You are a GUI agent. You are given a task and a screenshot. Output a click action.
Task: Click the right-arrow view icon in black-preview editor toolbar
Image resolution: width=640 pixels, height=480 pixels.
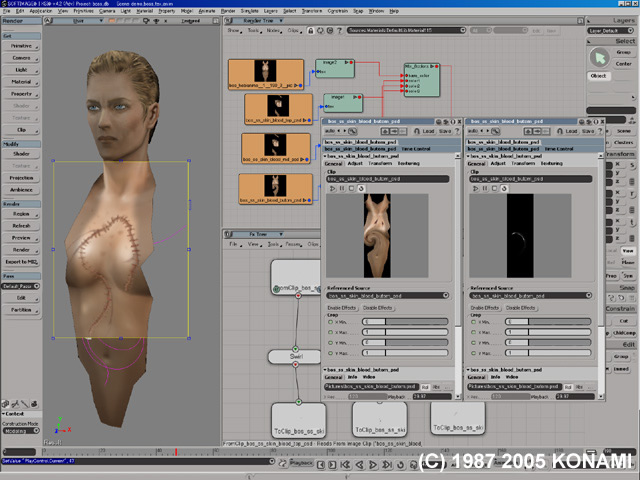click(537, 131)
